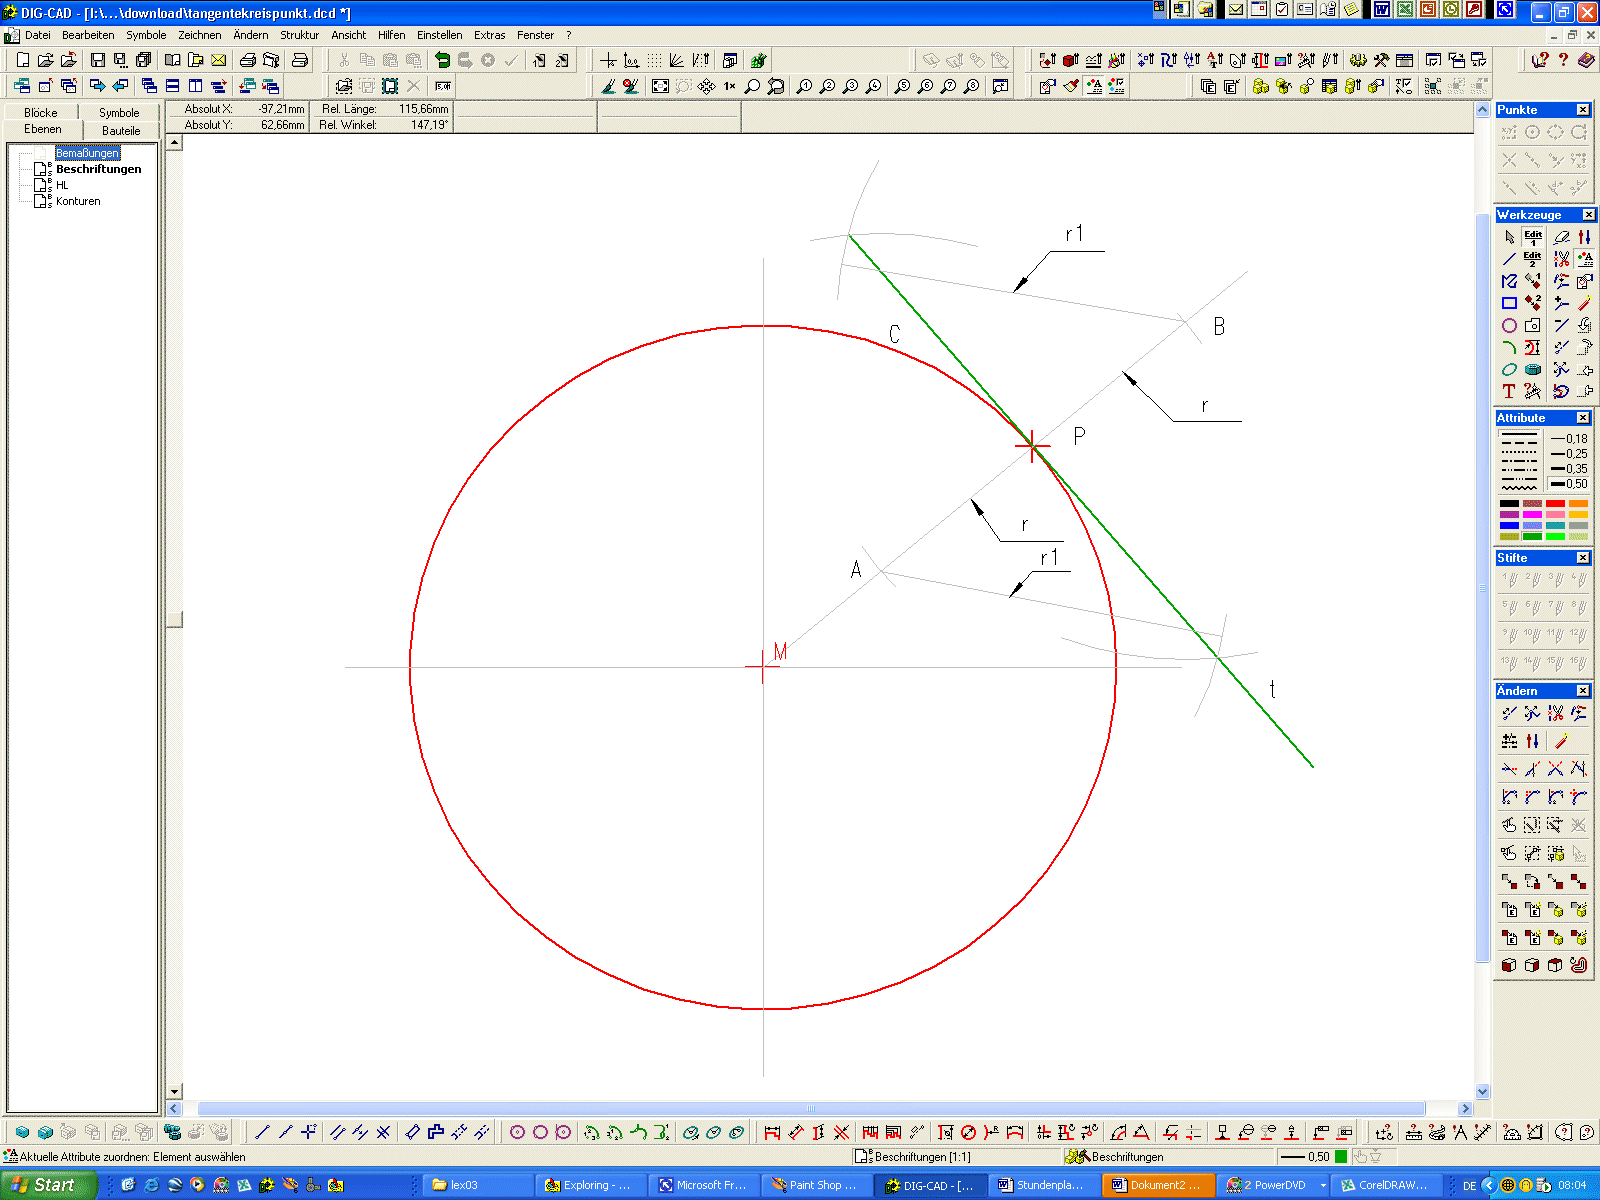This screenshot has width=1600, height=1200.
Task: Pick the black color swatch
Action: (1509, 503)
